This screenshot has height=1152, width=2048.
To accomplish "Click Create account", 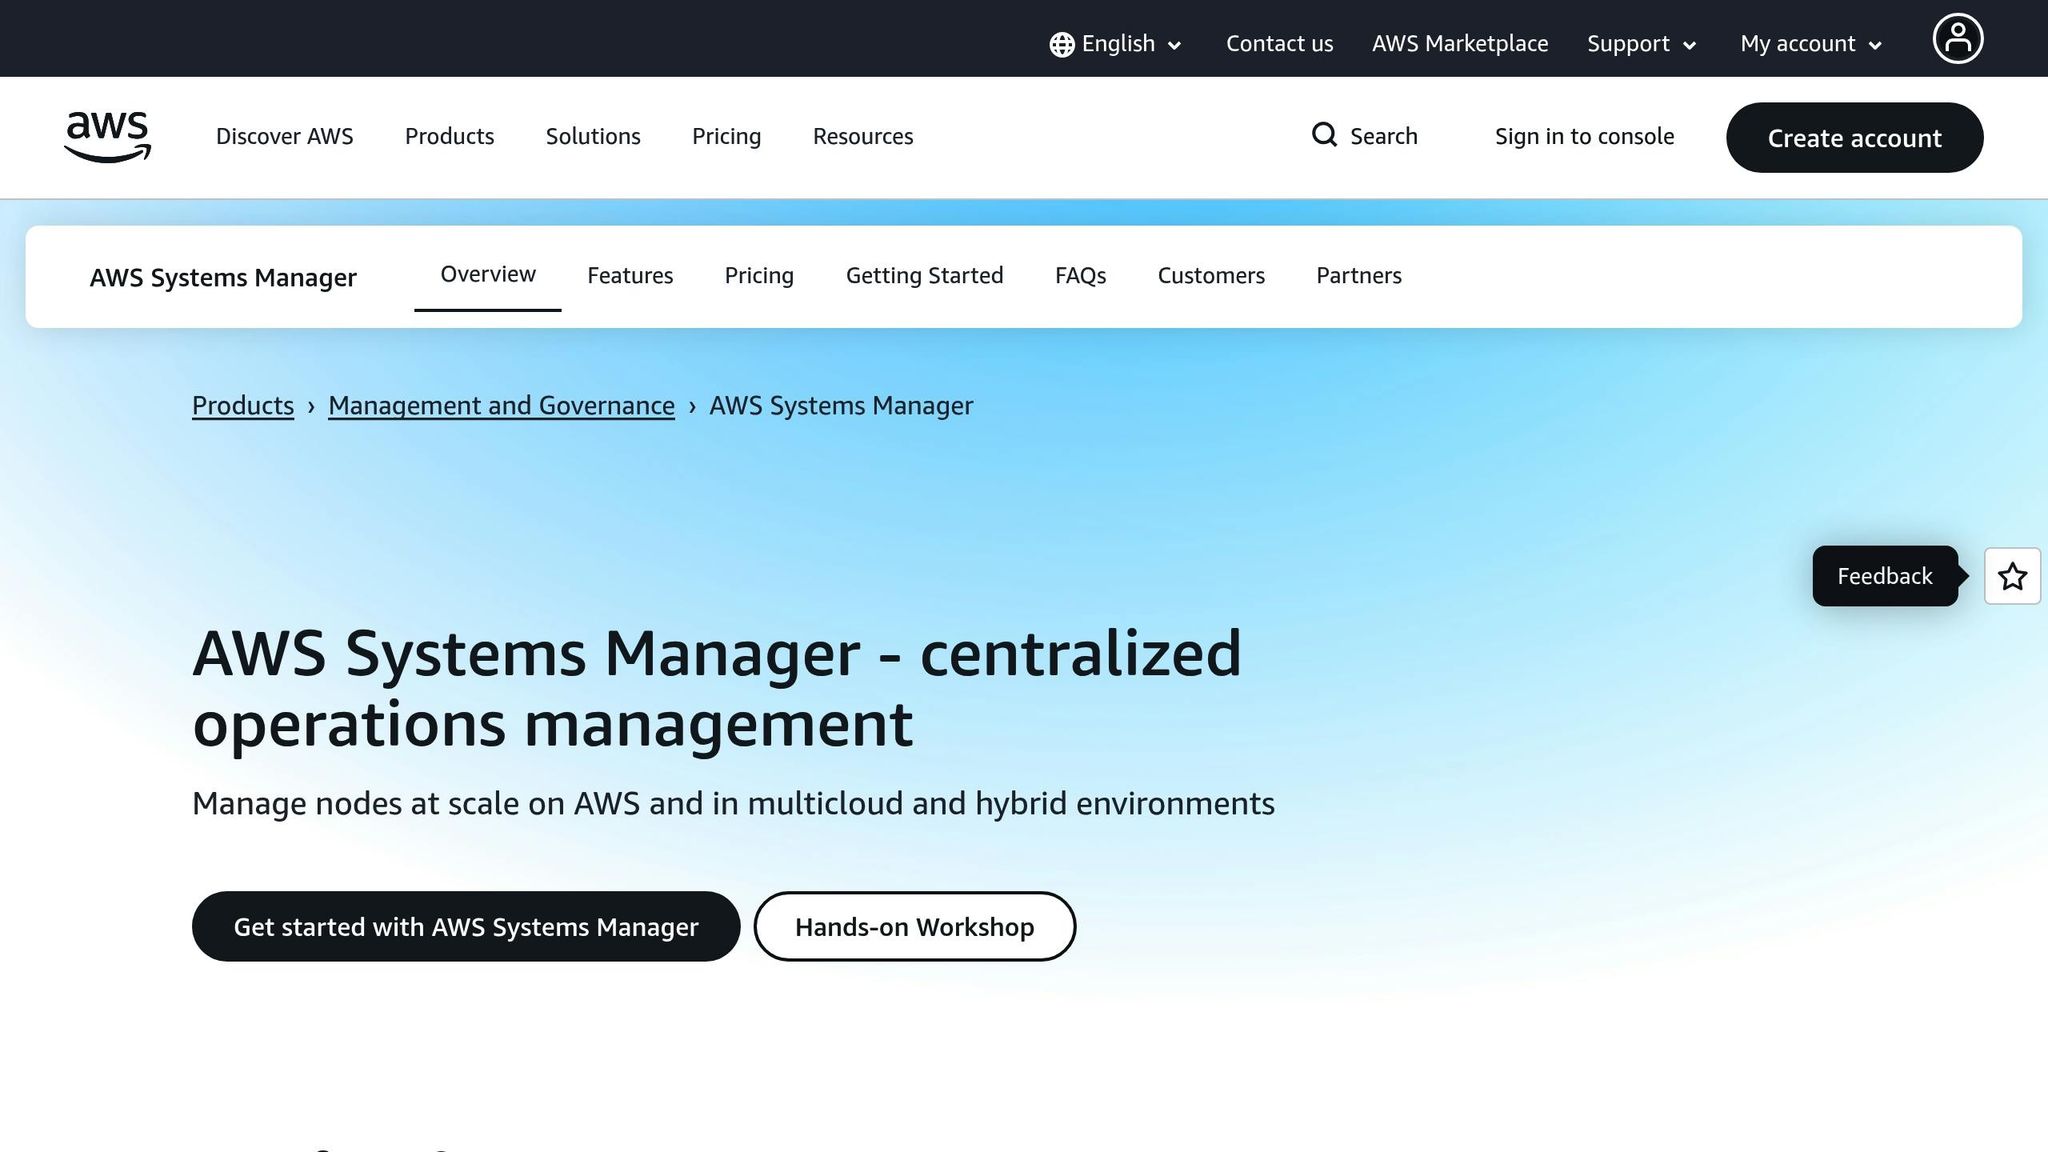I will [1854, 138].
